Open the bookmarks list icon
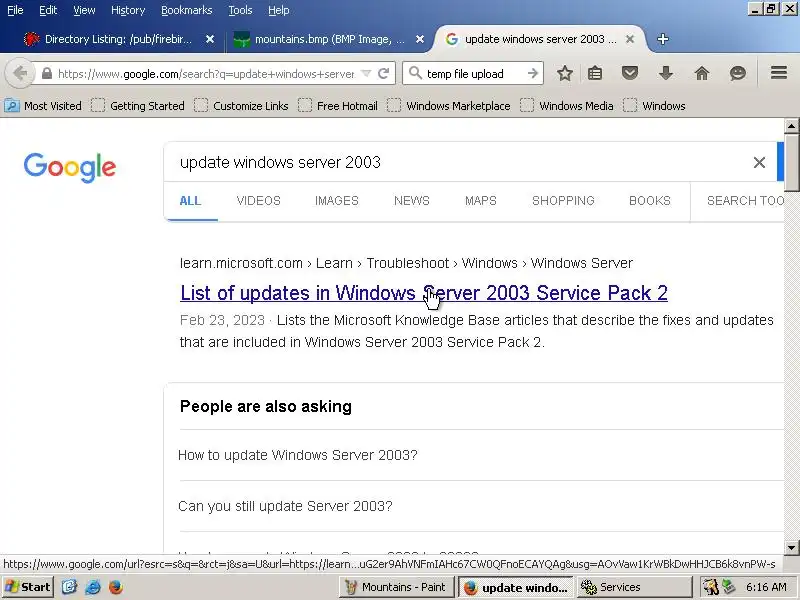The image size is (800, 600). 595,73
